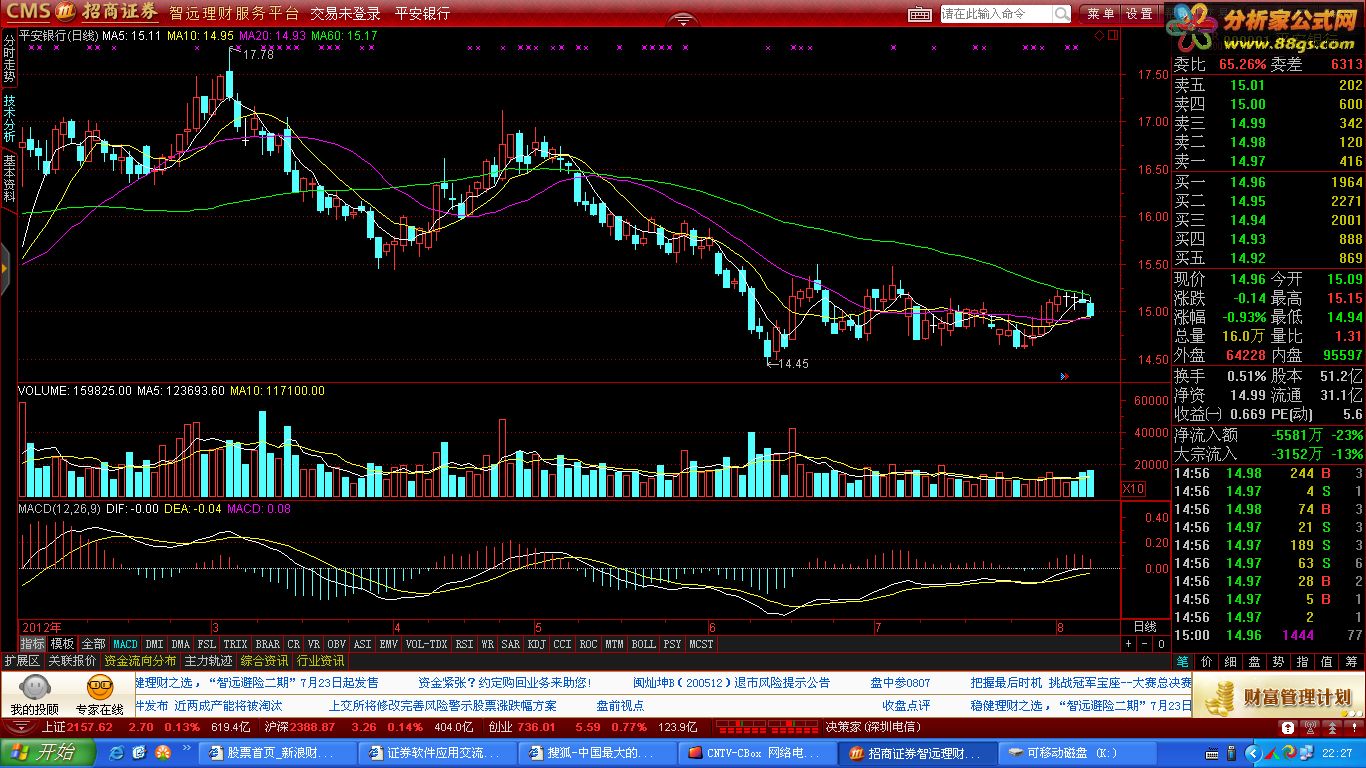This screenshot has width=1366, height=768.
Task: Click the command search magnifier icon
Action: pyautogui.click(x=1061, y=14)
